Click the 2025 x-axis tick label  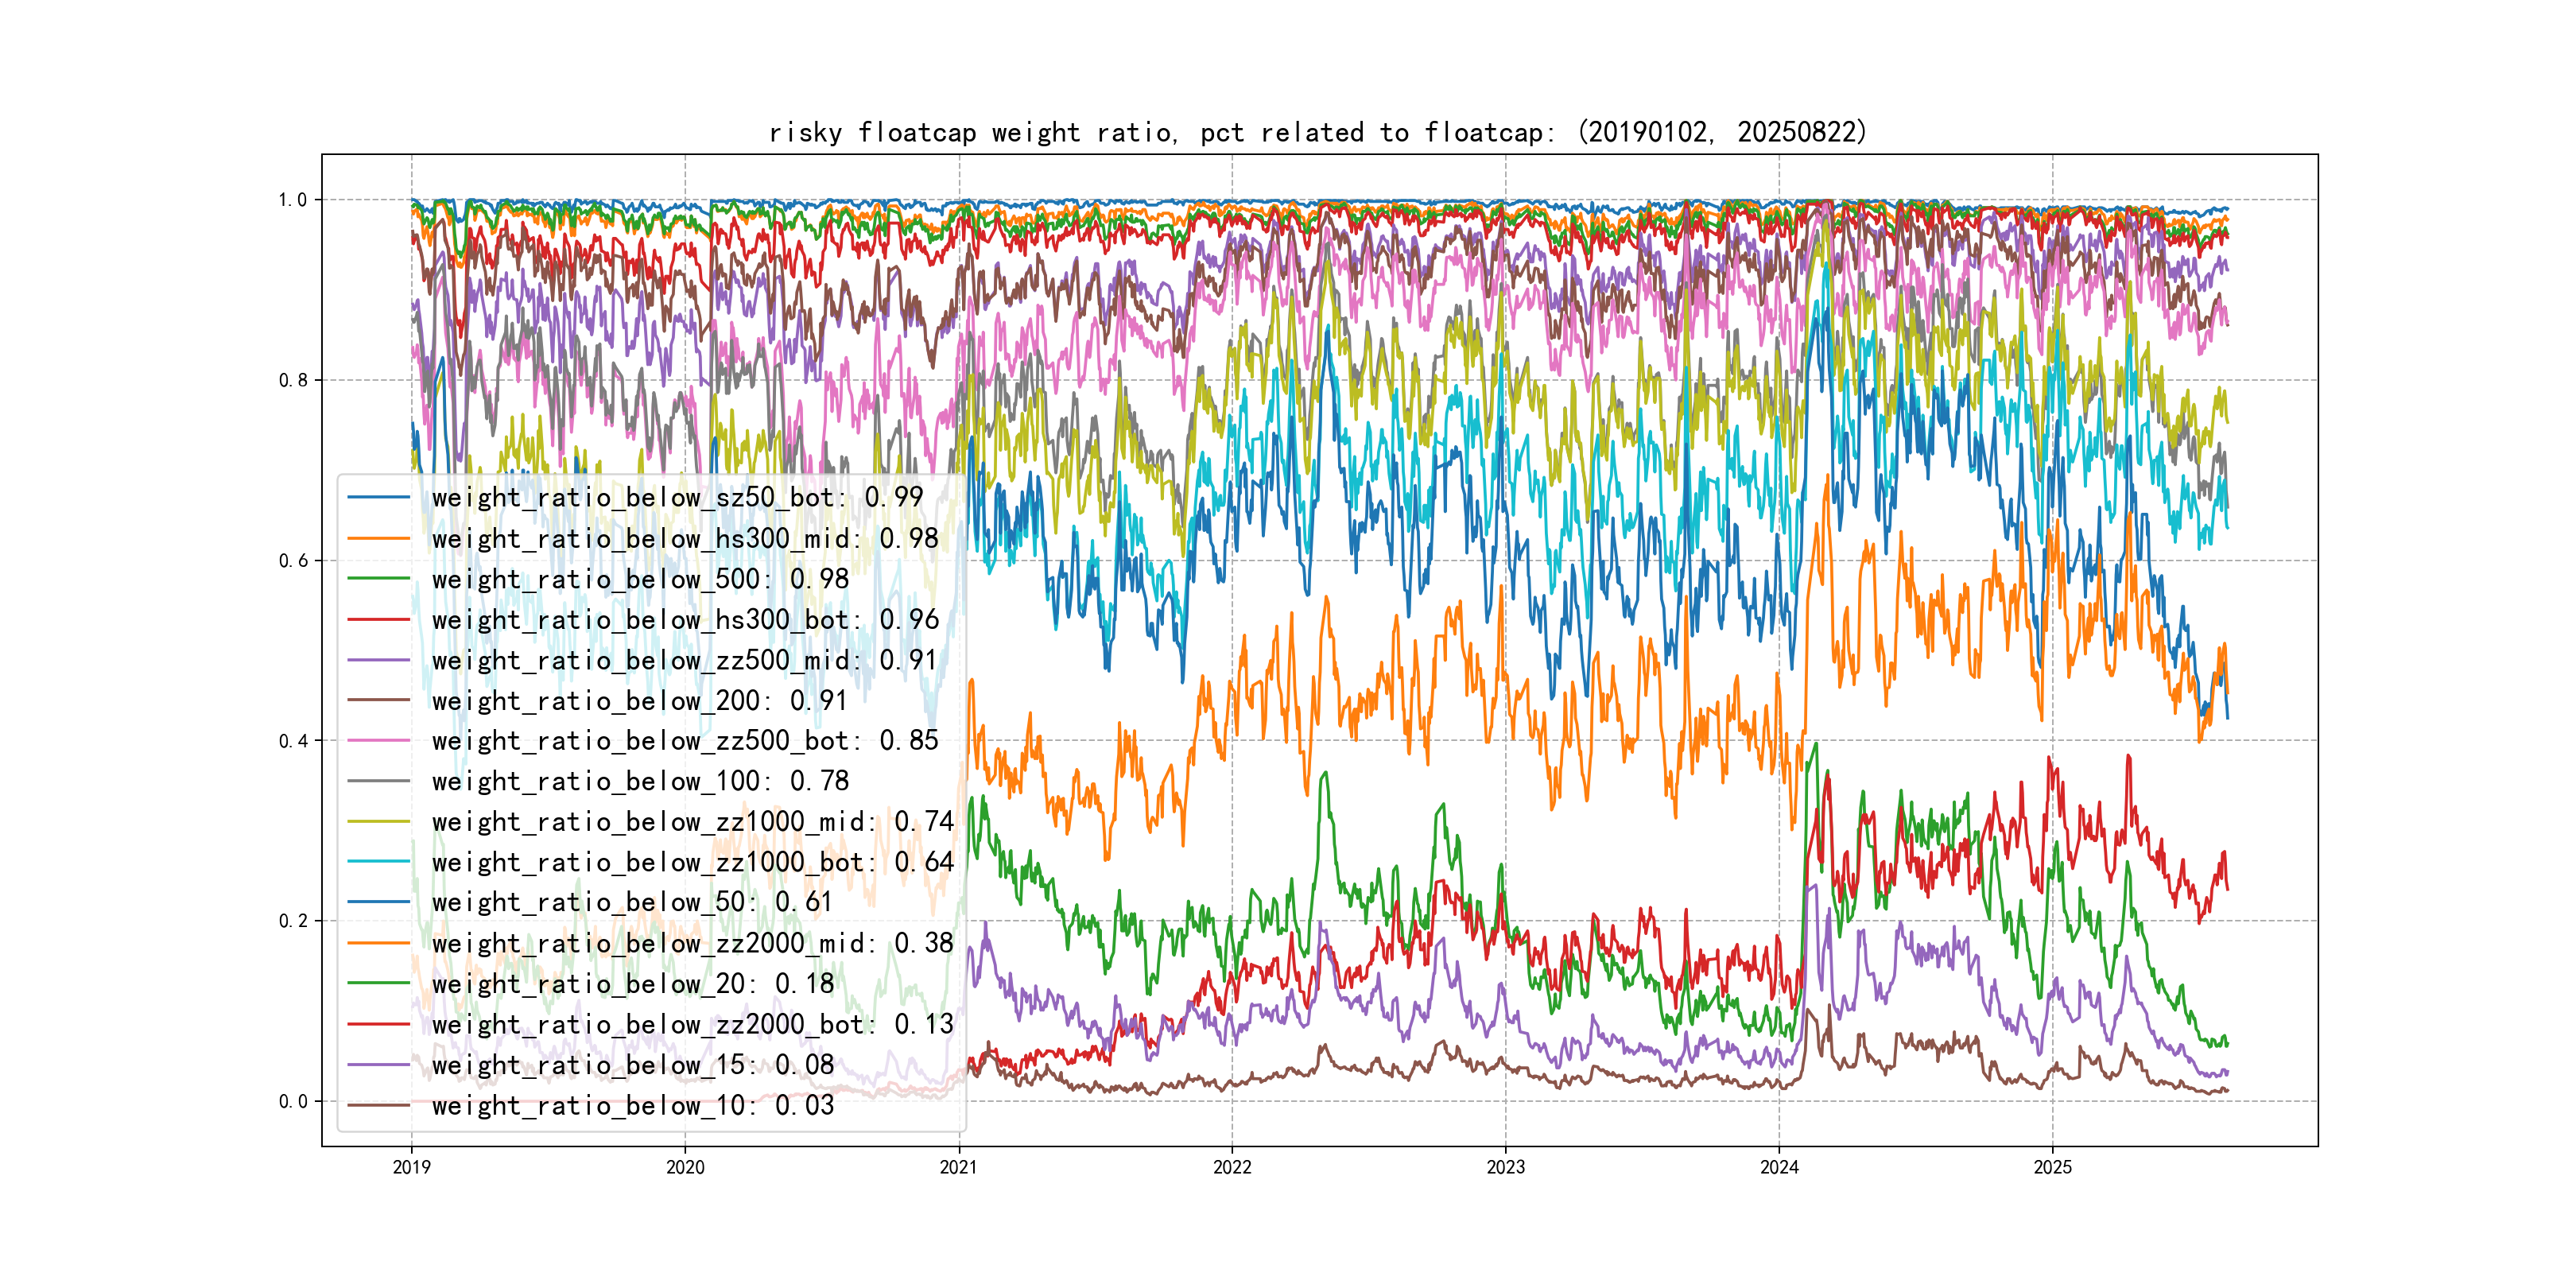(x=2052, y=1167)
